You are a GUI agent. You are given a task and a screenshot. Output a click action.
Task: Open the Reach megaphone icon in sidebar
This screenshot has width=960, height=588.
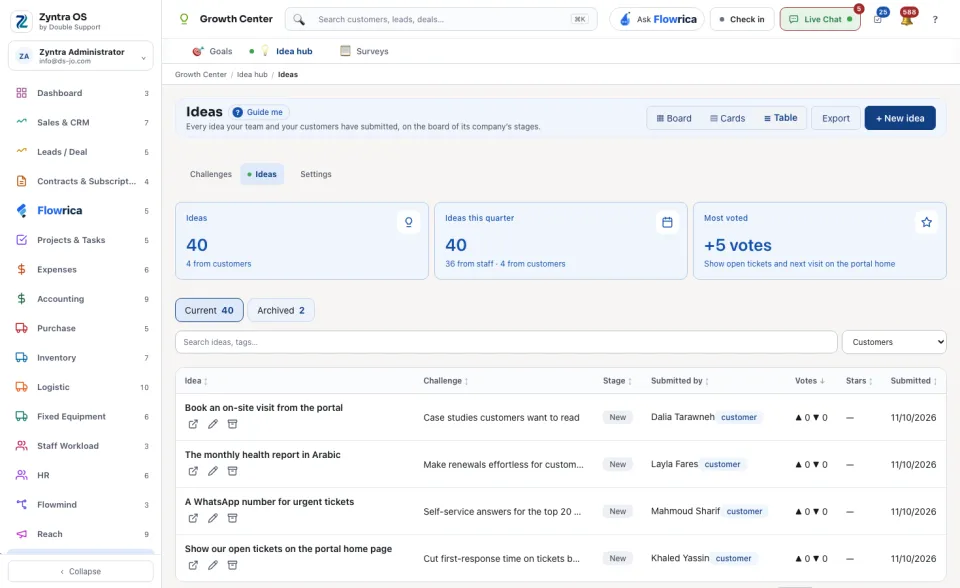[x=21, y=534]
